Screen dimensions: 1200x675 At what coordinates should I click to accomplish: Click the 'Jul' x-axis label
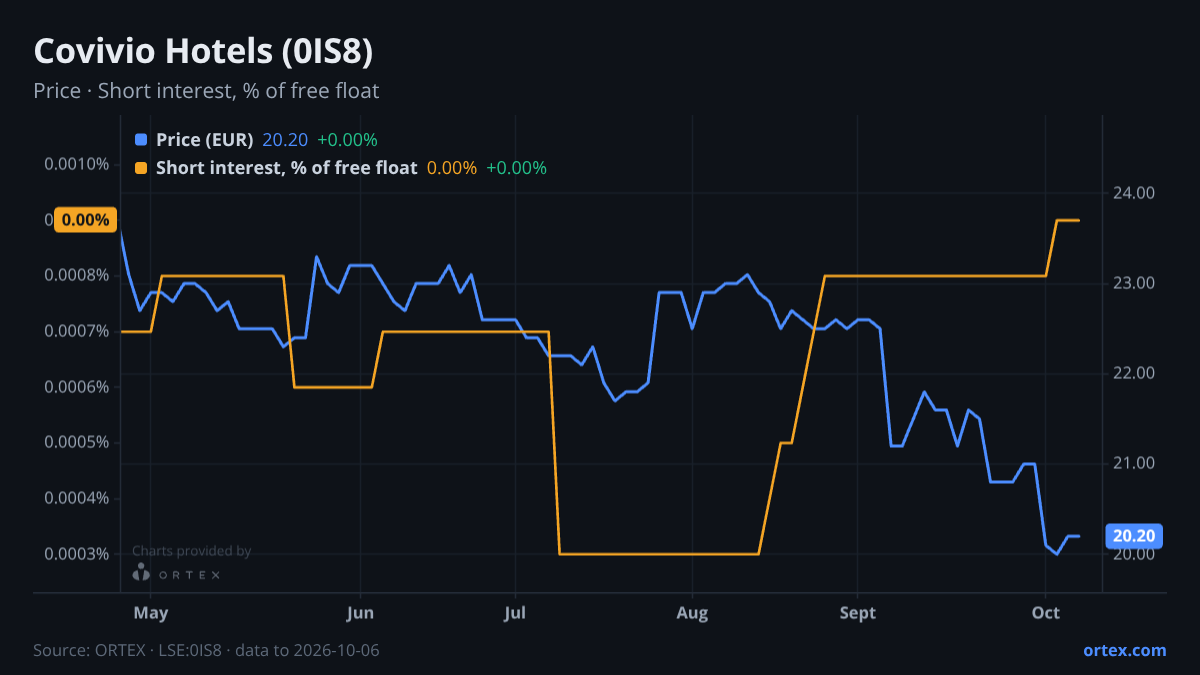click(x=515, y=613)
